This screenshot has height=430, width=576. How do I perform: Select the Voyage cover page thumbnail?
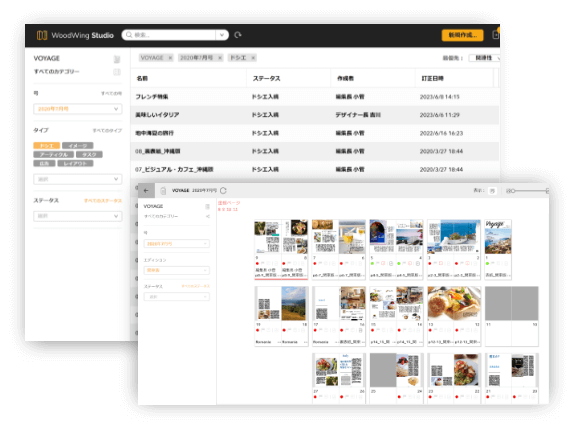tap(498, 237)
